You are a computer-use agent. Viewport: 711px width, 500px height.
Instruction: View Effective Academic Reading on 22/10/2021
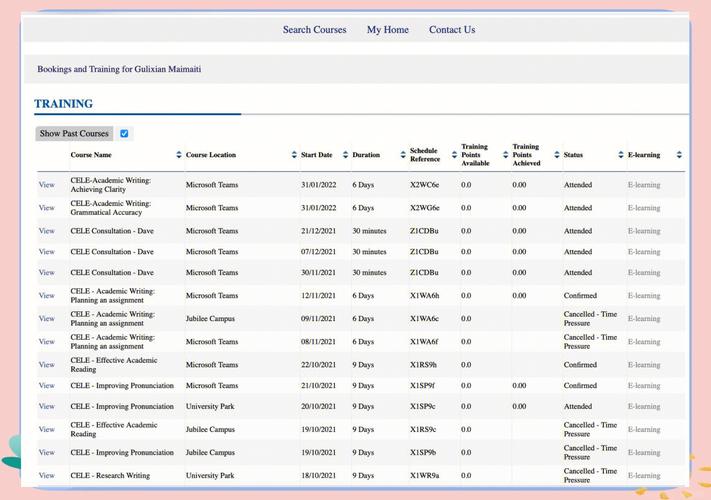coord(46,365)
